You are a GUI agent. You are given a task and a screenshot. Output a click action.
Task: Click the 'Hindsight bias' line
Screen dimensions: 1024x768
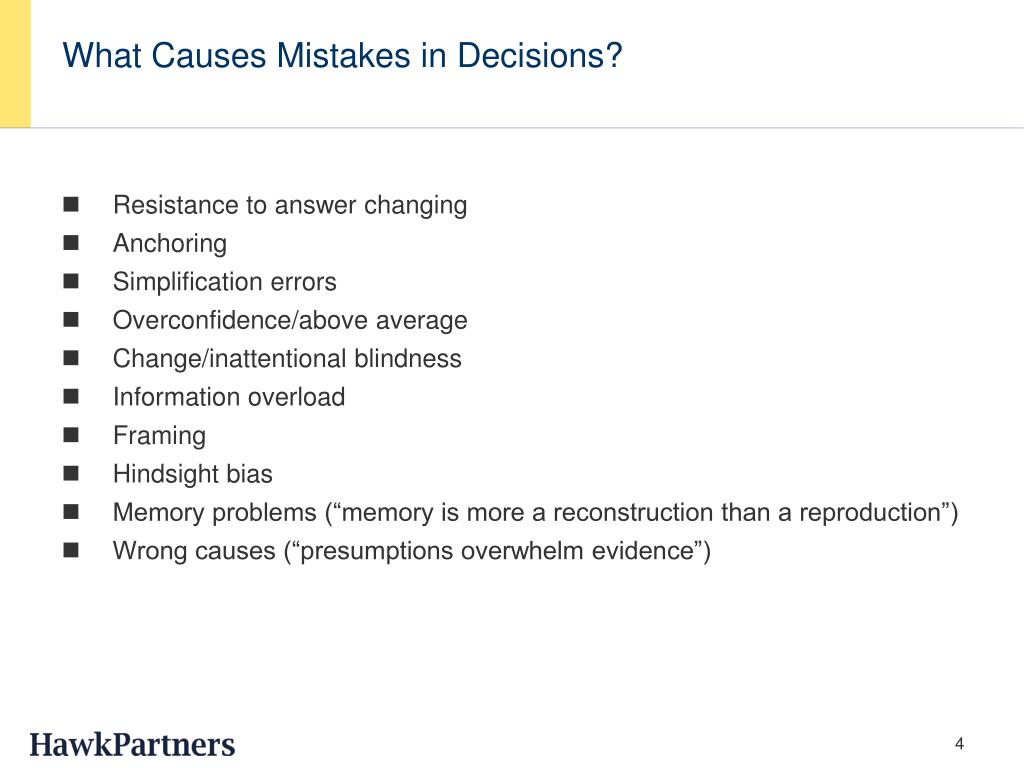(x=193, y=474)
